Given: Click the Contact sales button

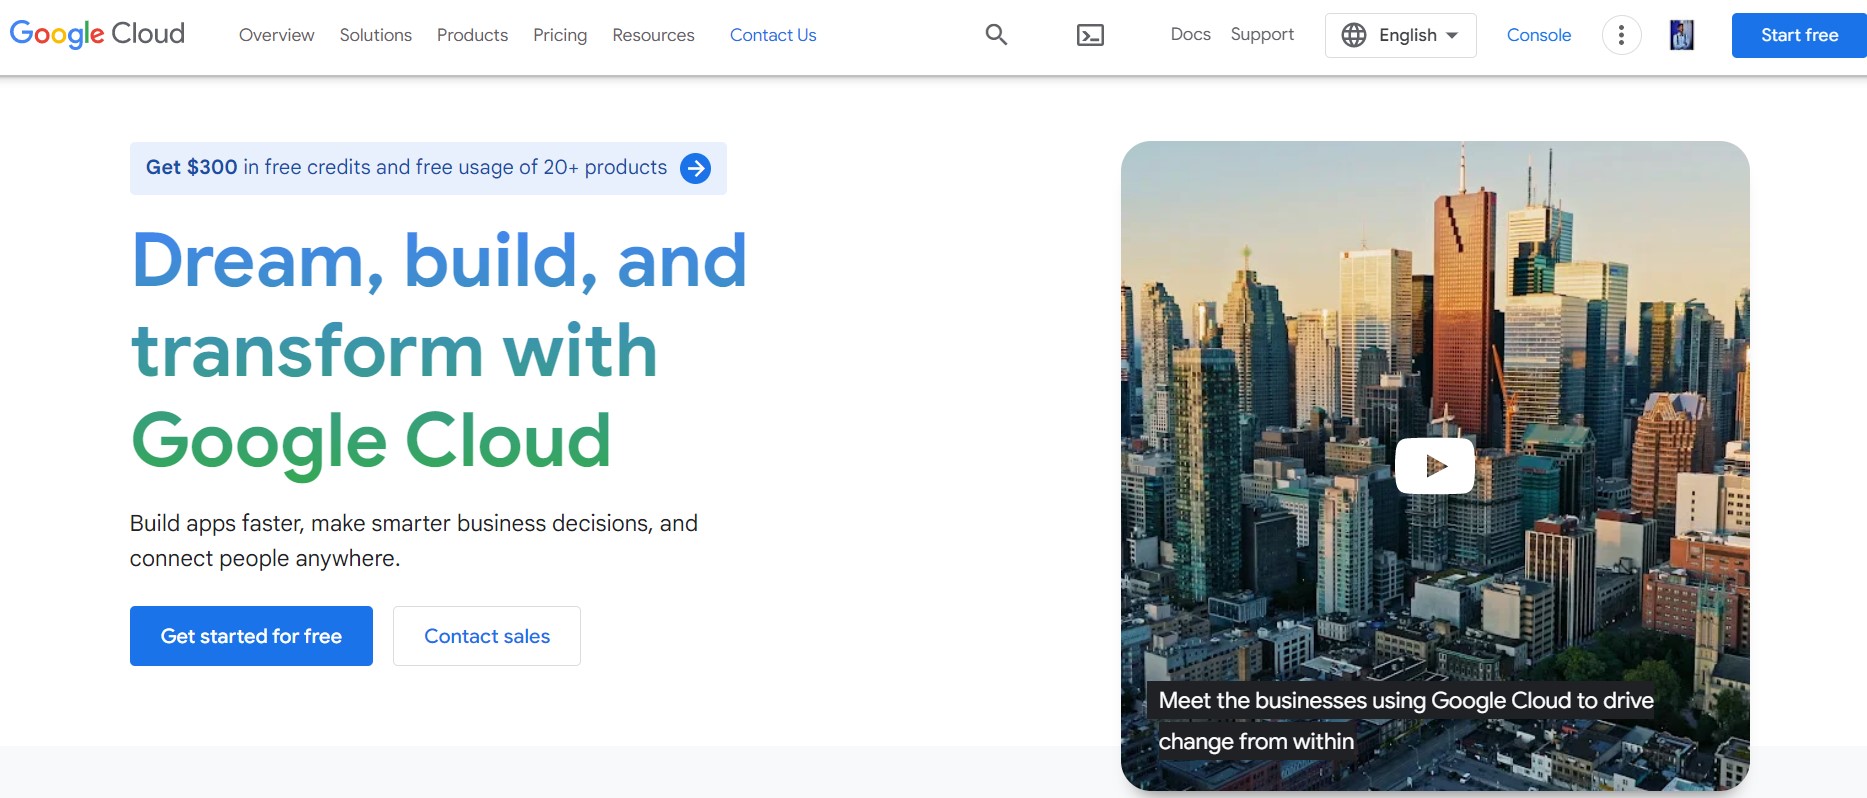Looking at the screenshot, I should (487, 636).
